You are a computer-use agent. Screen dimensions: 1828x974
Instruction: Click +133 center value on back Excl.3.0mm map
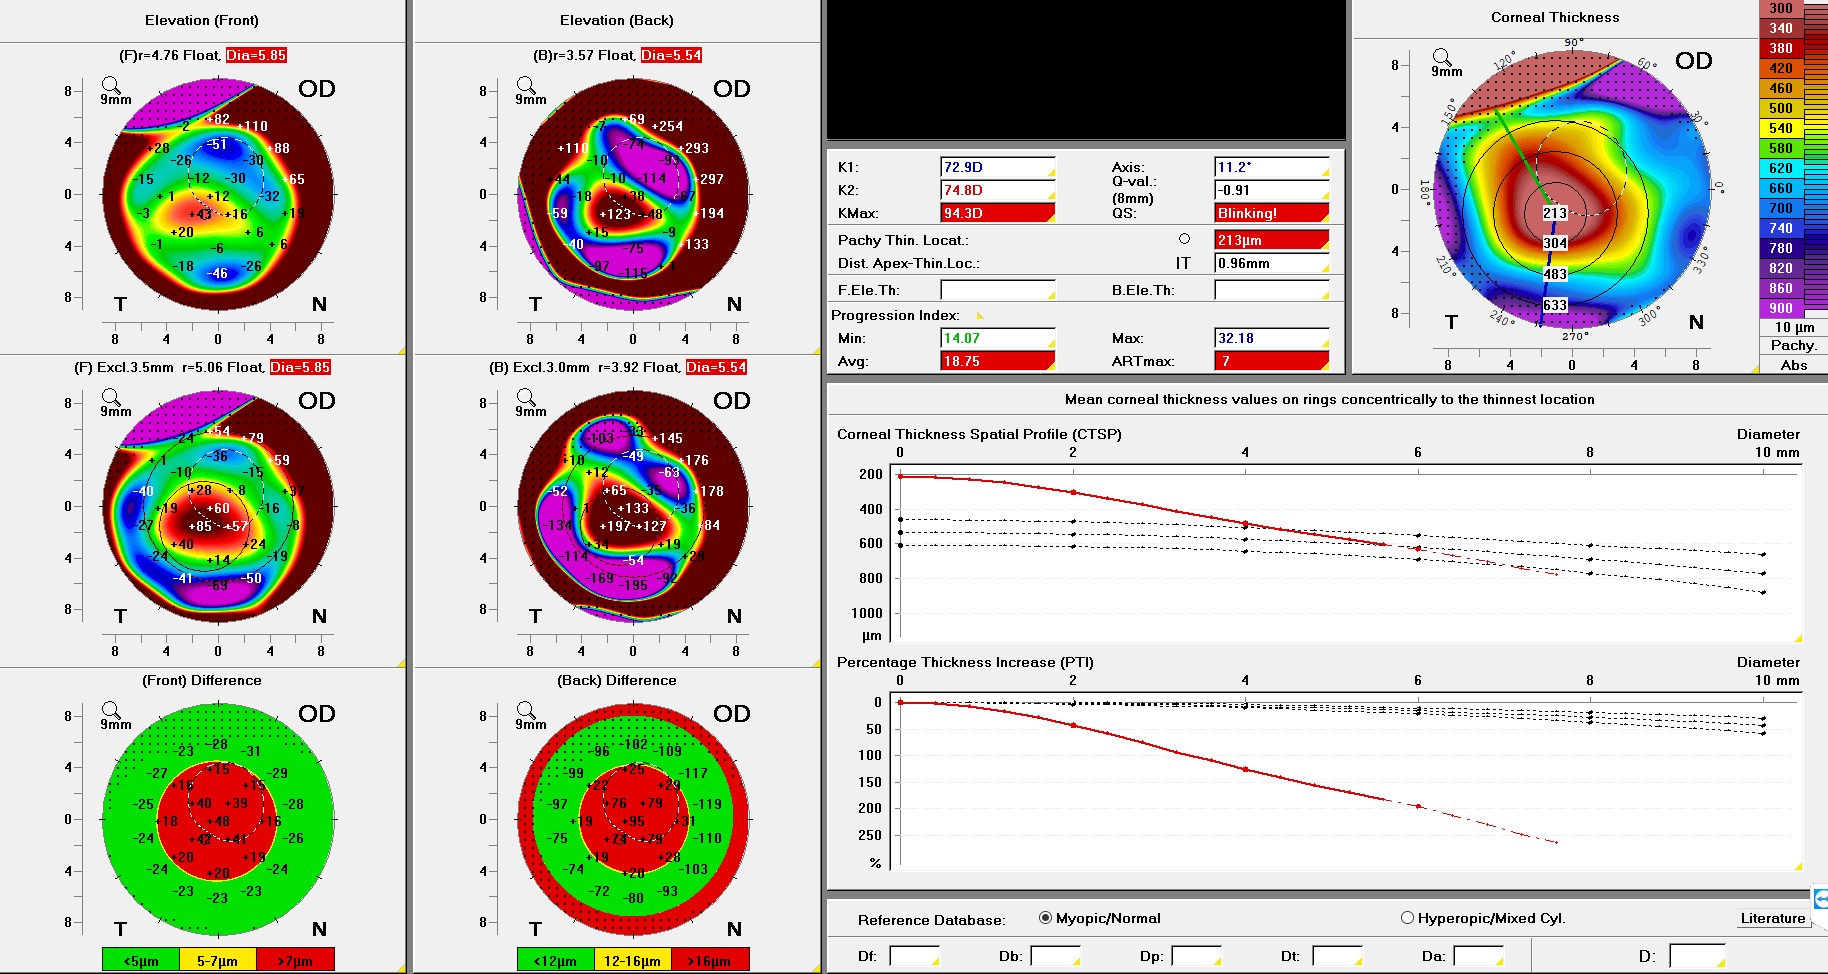(633, 508)
